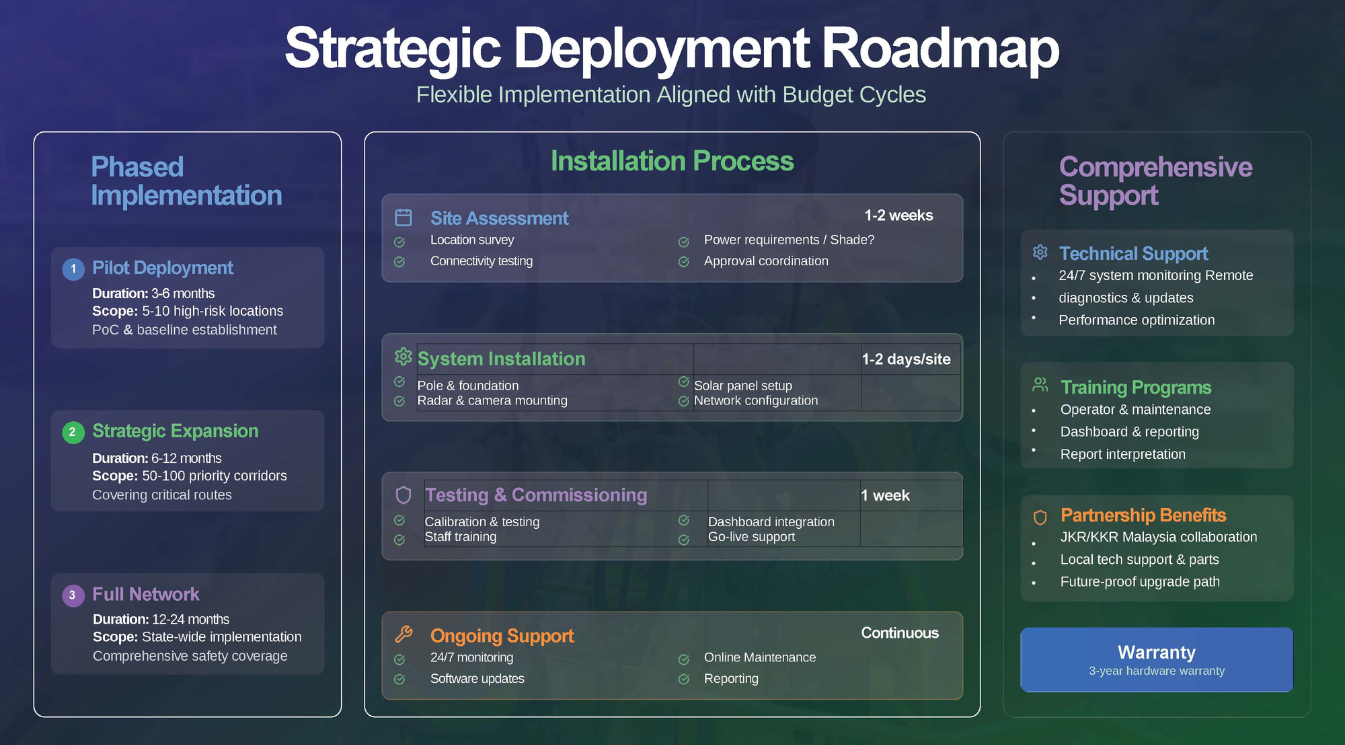This screenshot has height=745, width=1345.
Task: Select the green number 2 Strategic Expansion badge
Action: [73, 432]
